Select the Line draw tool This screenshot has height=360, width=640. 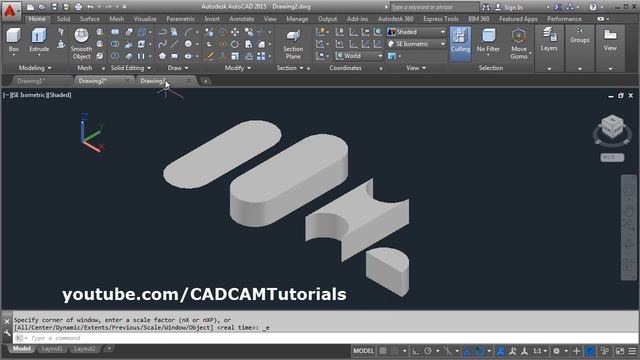[175, 44]
